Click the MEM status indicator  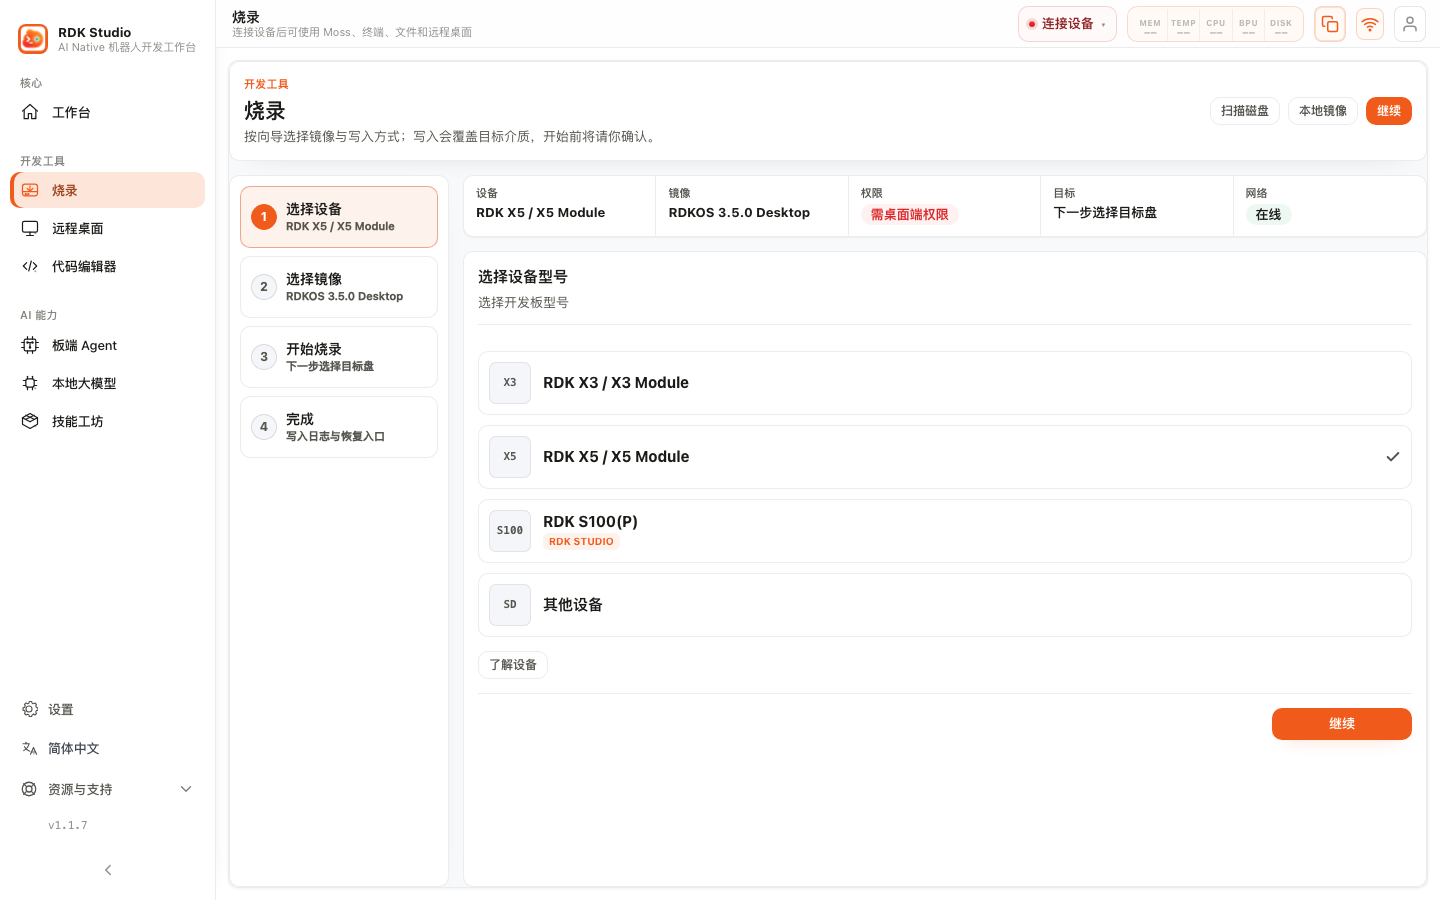1150,25
